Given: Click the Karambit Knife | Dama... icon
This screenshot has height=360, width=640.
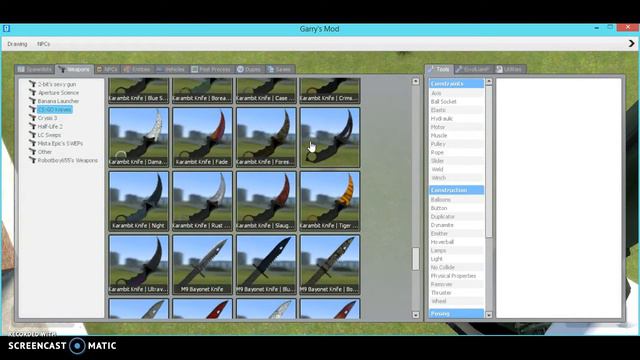Looking at the screenshot, I should [138, 137].
